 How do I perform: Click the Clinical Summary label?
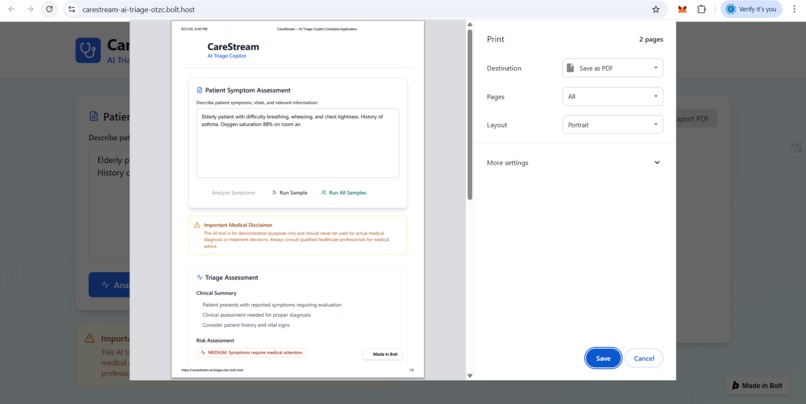pyautogui.click(x=216, y=293)
